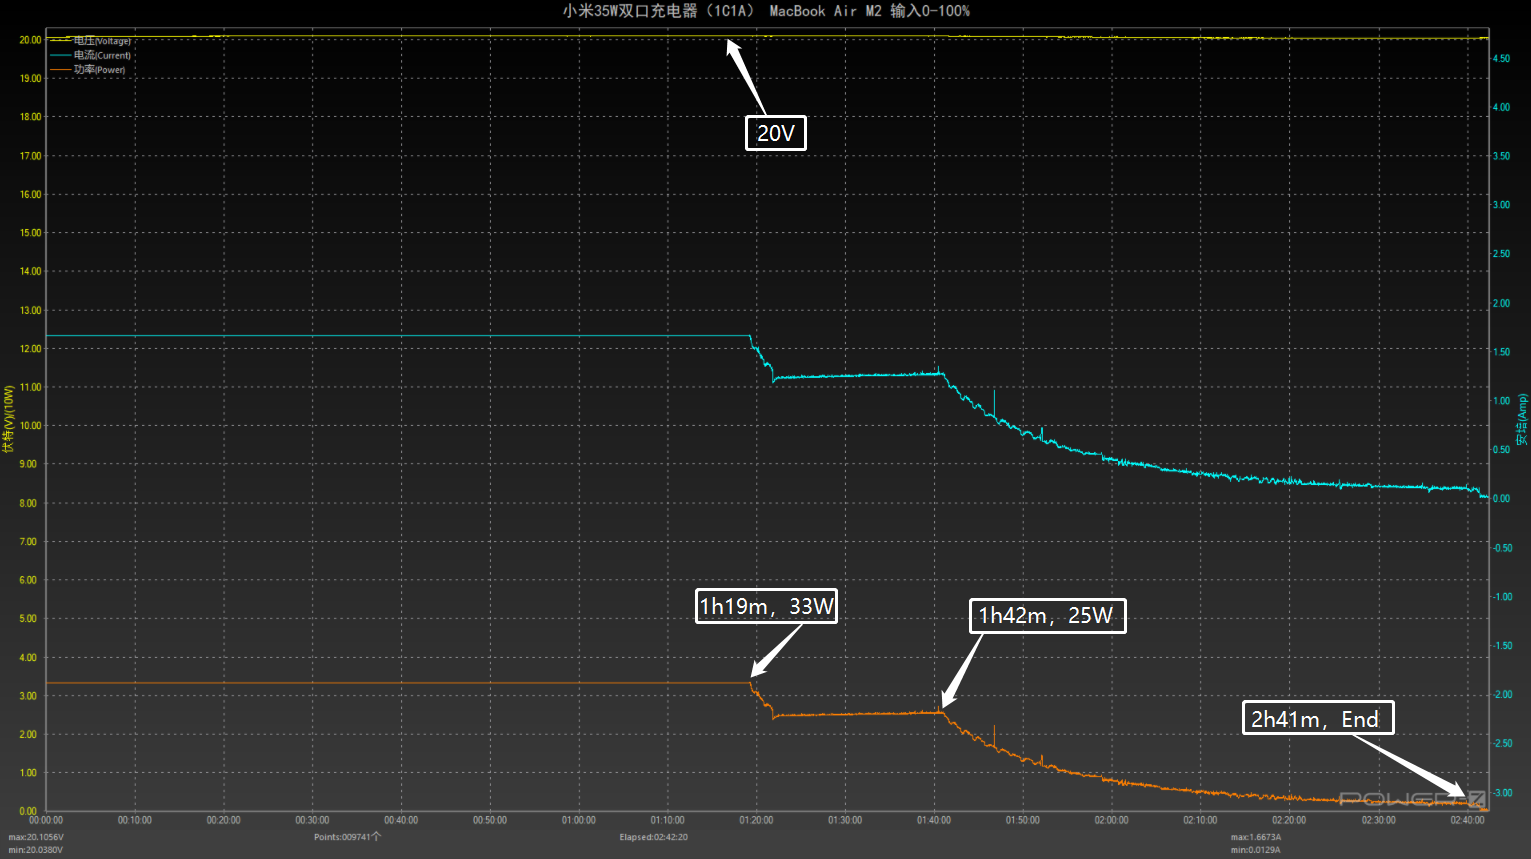Click the chart title mentioning MacBook Air M2
This screenshot has width=1531, height=859.
(766, 11)
